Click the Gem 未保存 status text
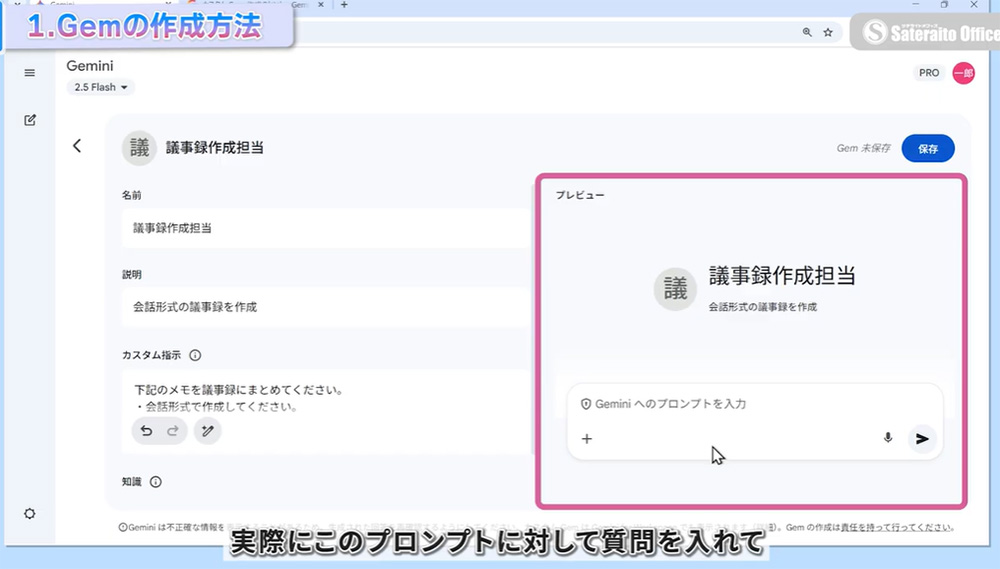Viewport: 1000px width, 569px height. pos(864,148)
